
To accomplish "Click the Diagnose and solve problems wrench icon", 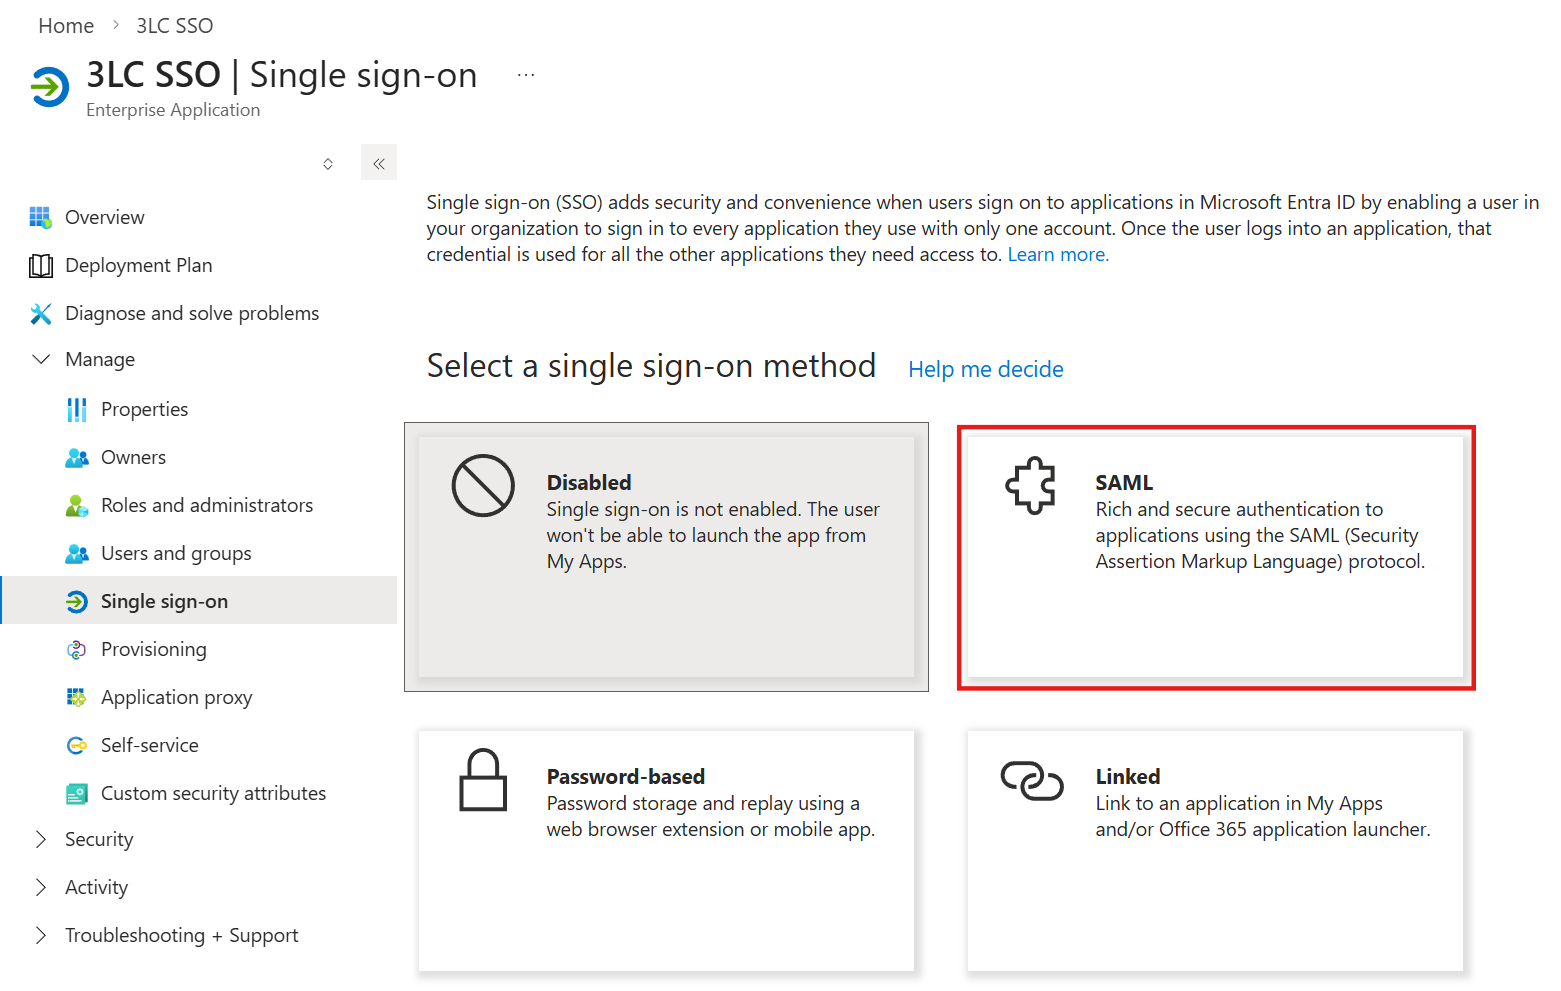I will pos(41,313).
